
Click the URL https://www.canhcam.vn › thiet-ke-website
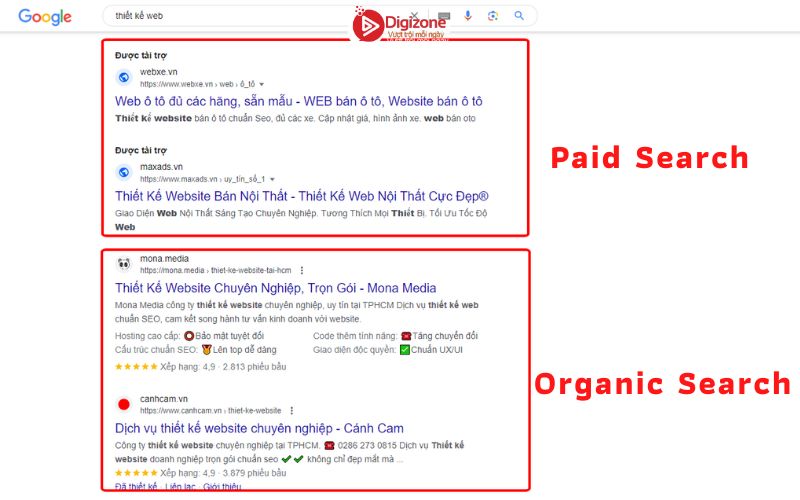click(x=211, y=411)
